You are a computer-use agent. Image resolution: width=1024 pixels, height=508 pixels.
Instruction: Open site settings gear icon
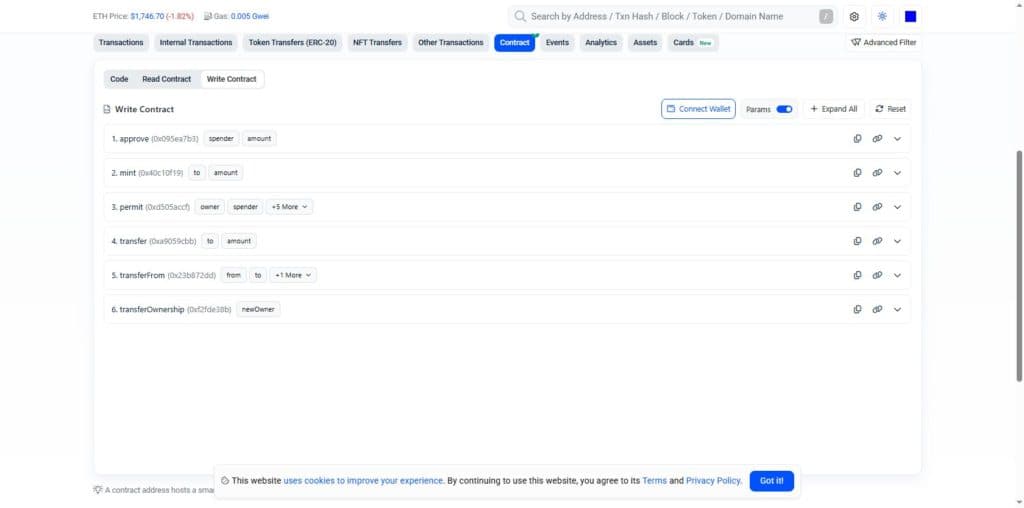(854, 16)
